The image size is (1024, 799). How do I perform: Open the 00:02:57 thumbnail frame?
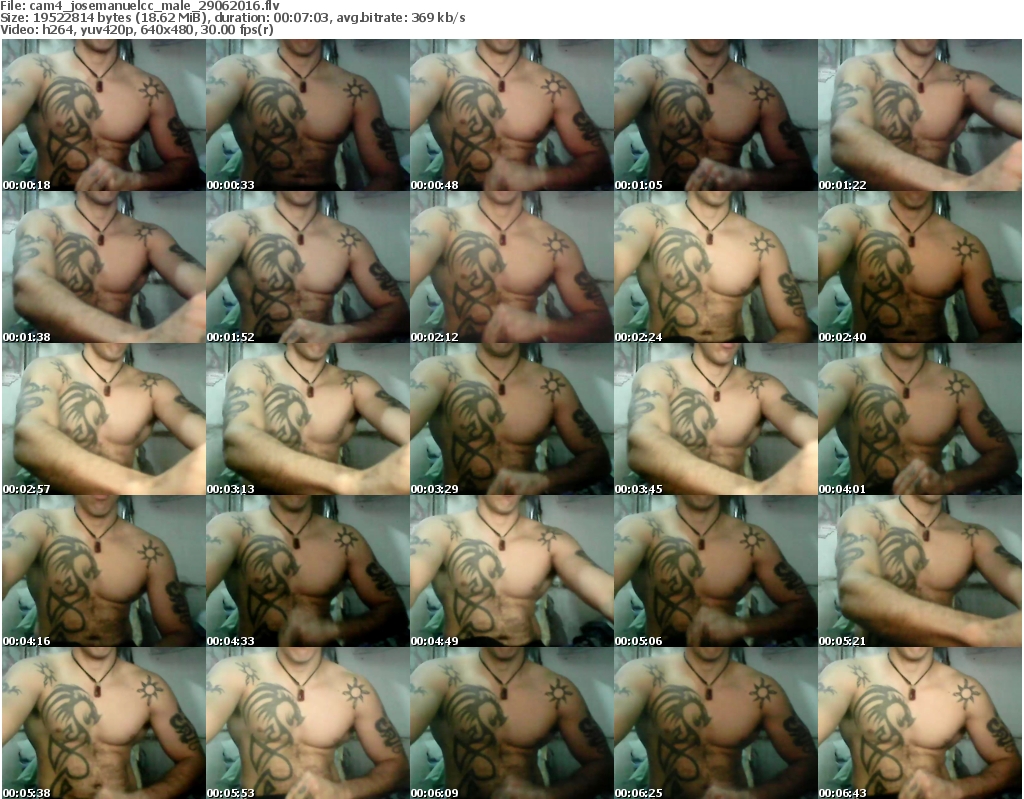(104, 419)
